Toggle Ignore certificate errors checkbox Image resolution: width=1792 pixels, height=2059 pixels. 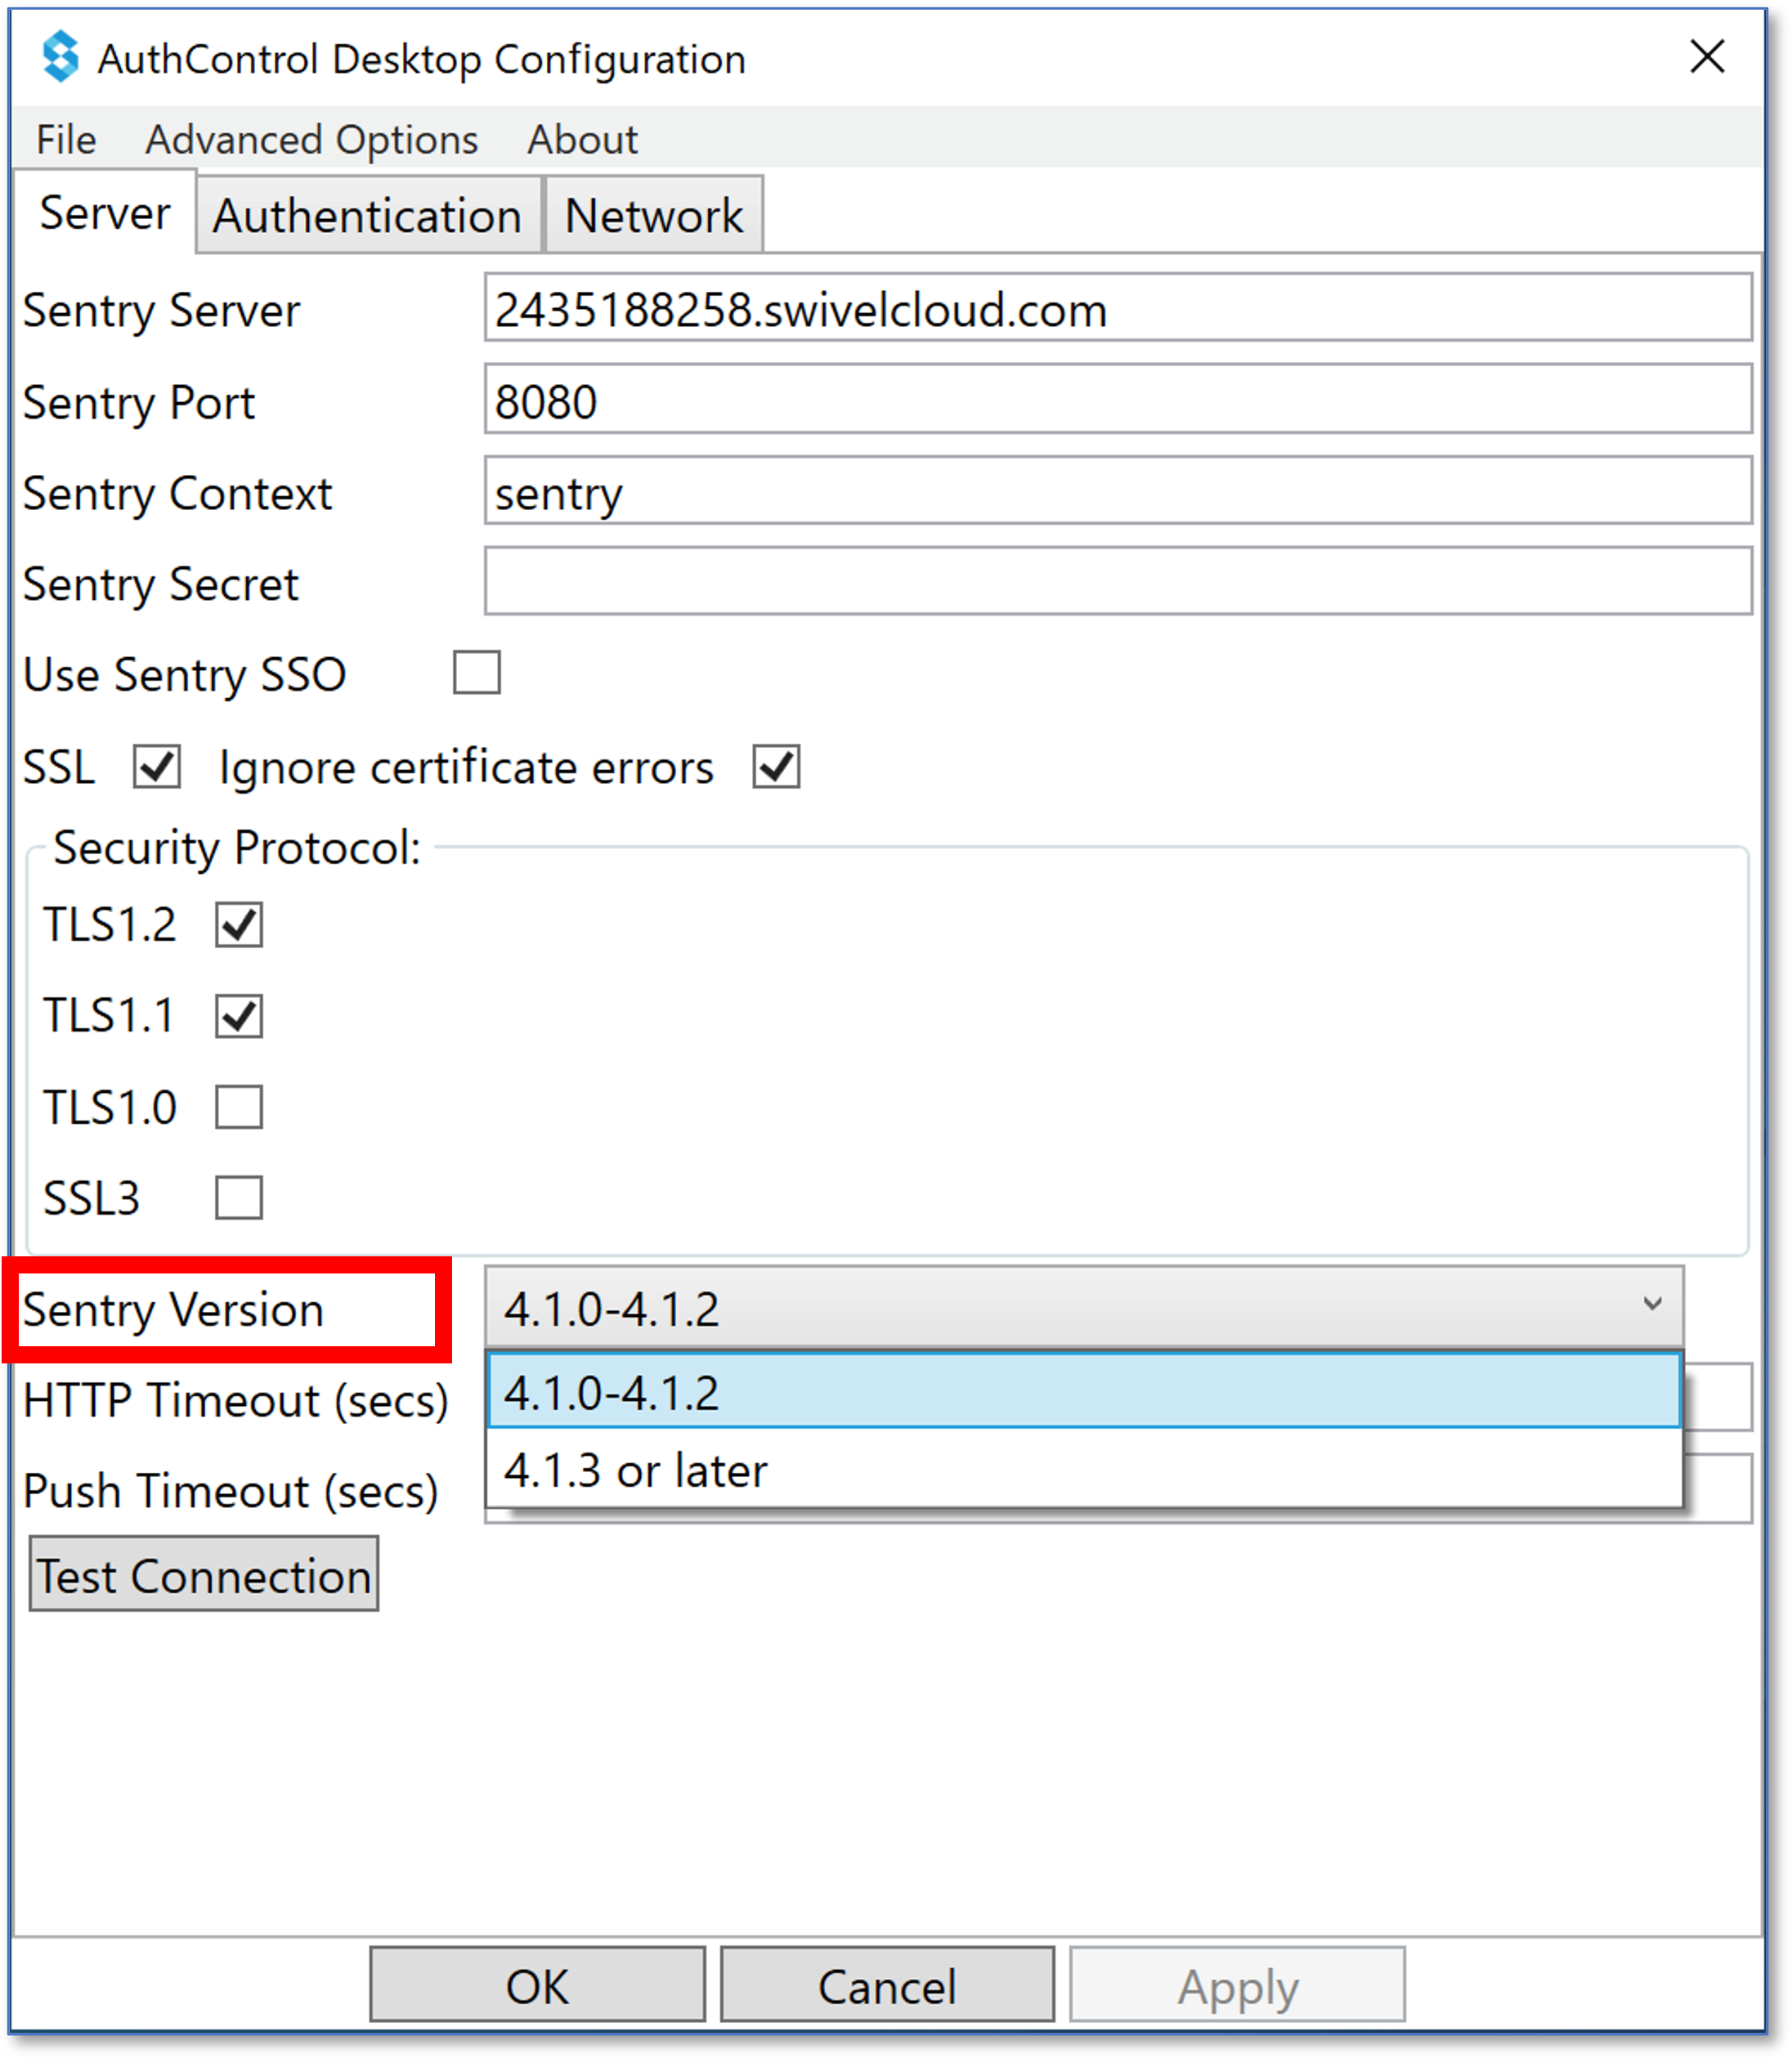coord(776,767)
